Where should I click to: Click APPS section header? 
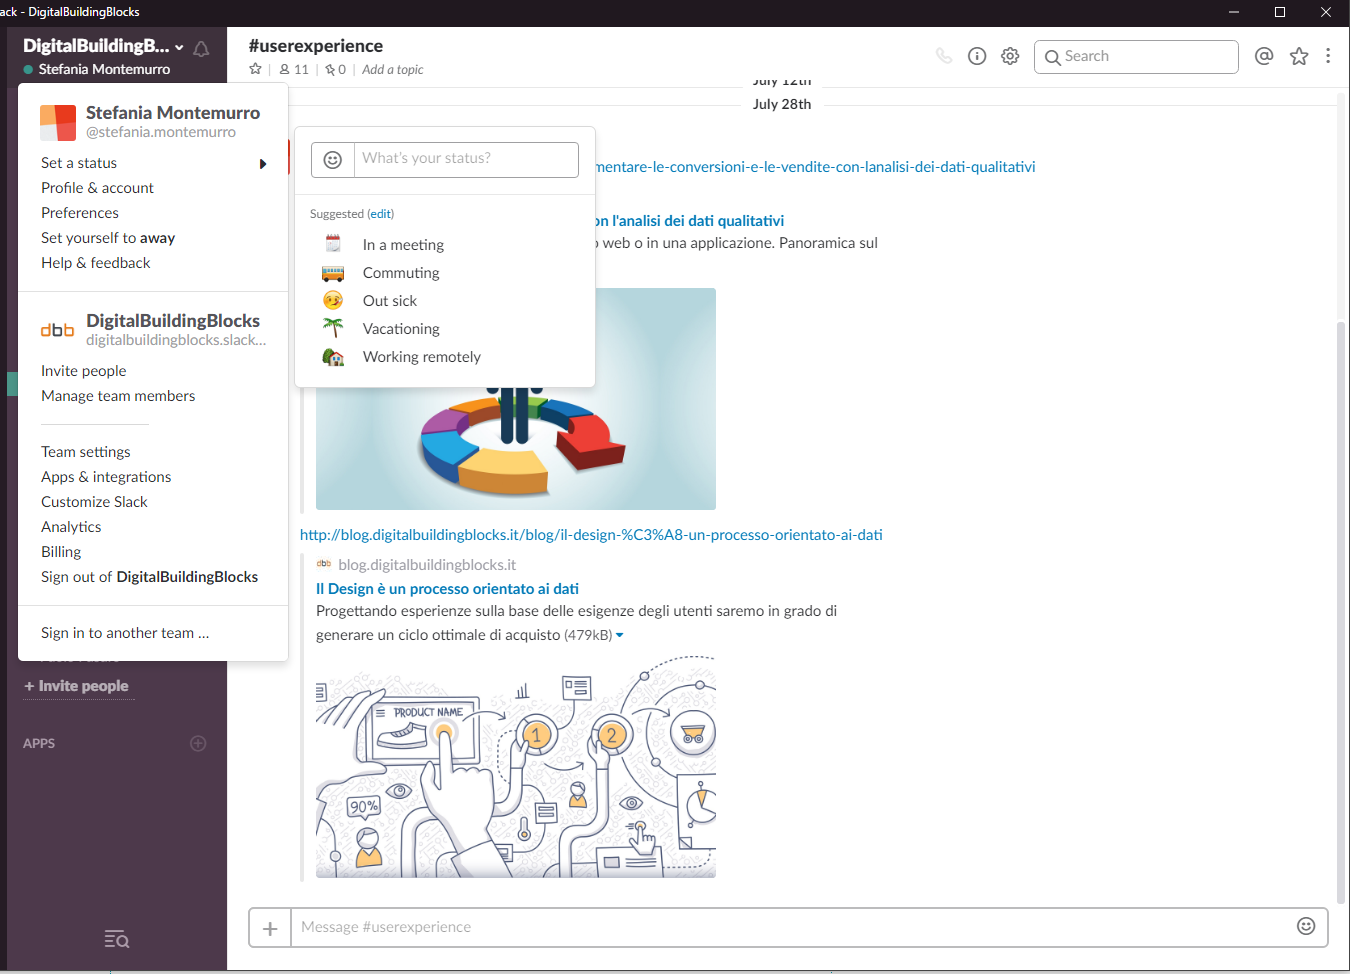39,743
